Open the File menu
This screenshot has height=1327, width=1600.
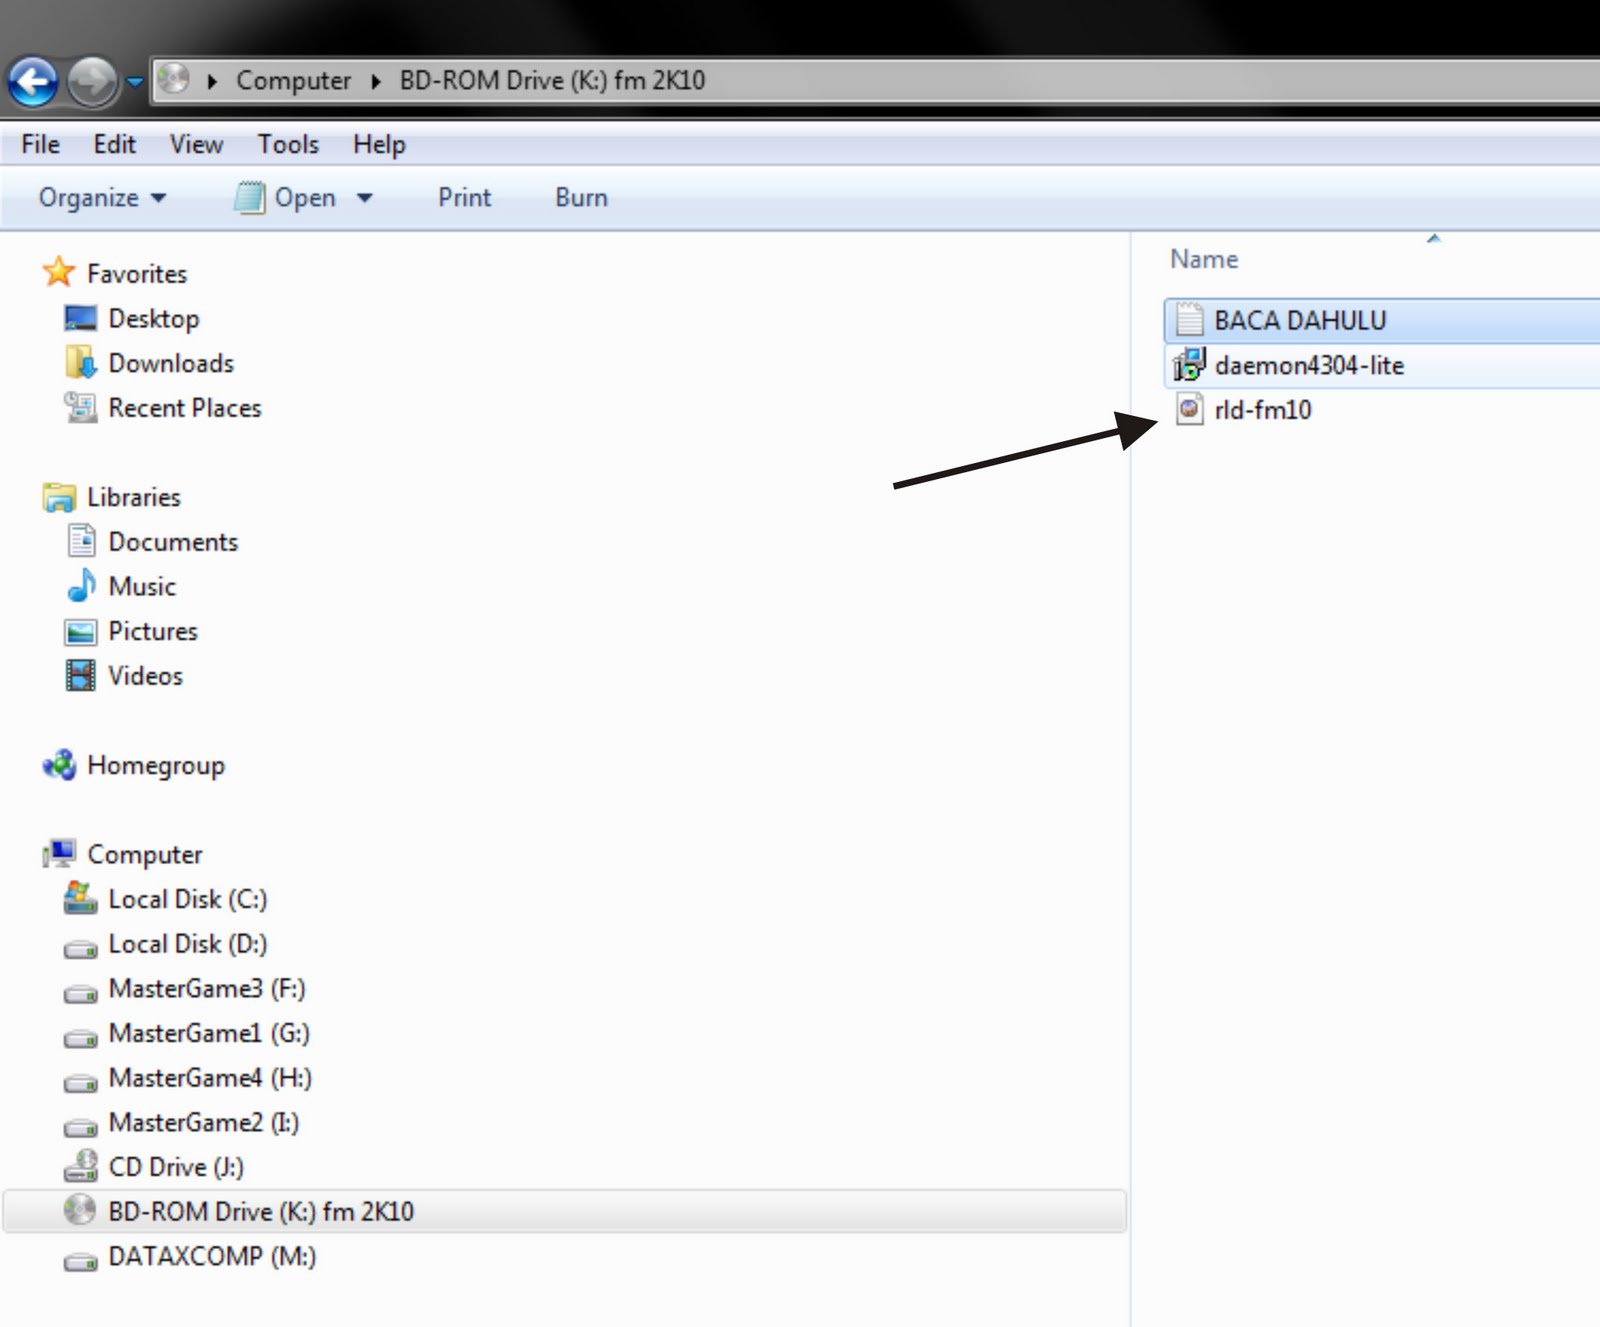pyautogui.click(x=40, y=145)
